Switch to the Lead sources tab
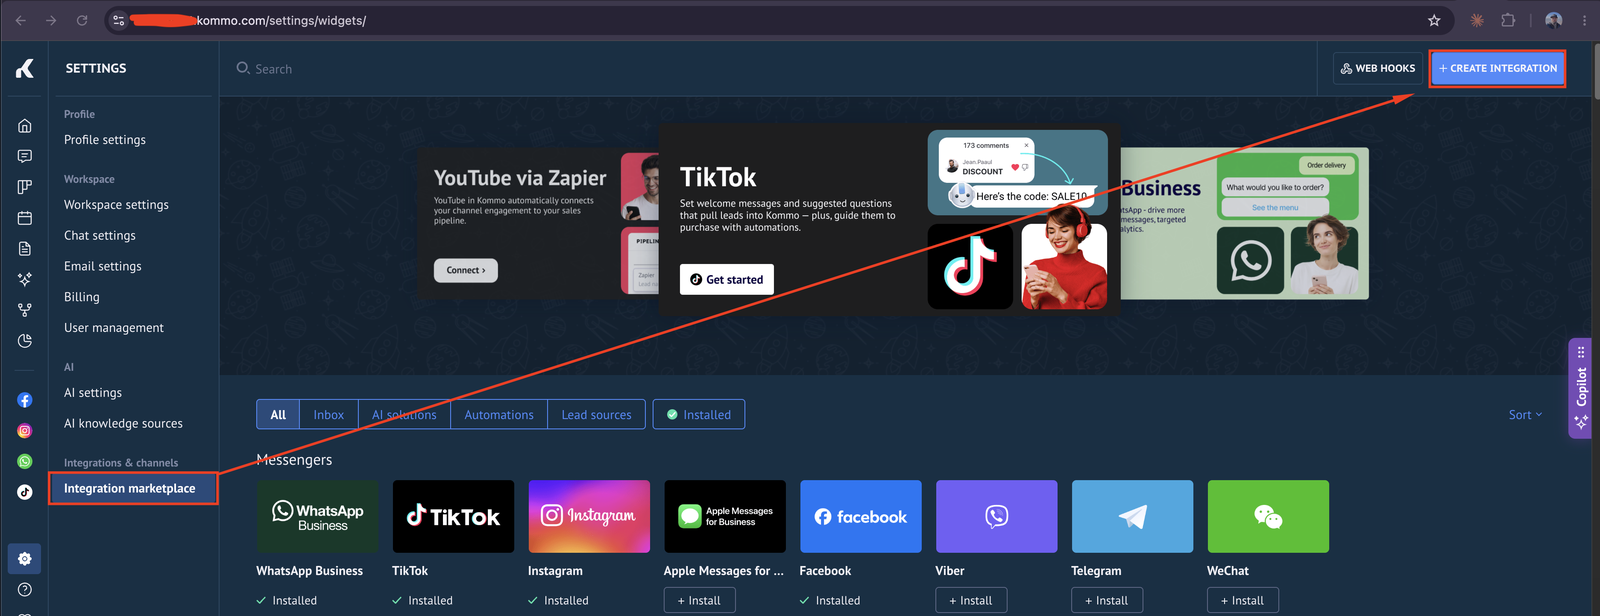1600x616 pixels. click(597, 414)
